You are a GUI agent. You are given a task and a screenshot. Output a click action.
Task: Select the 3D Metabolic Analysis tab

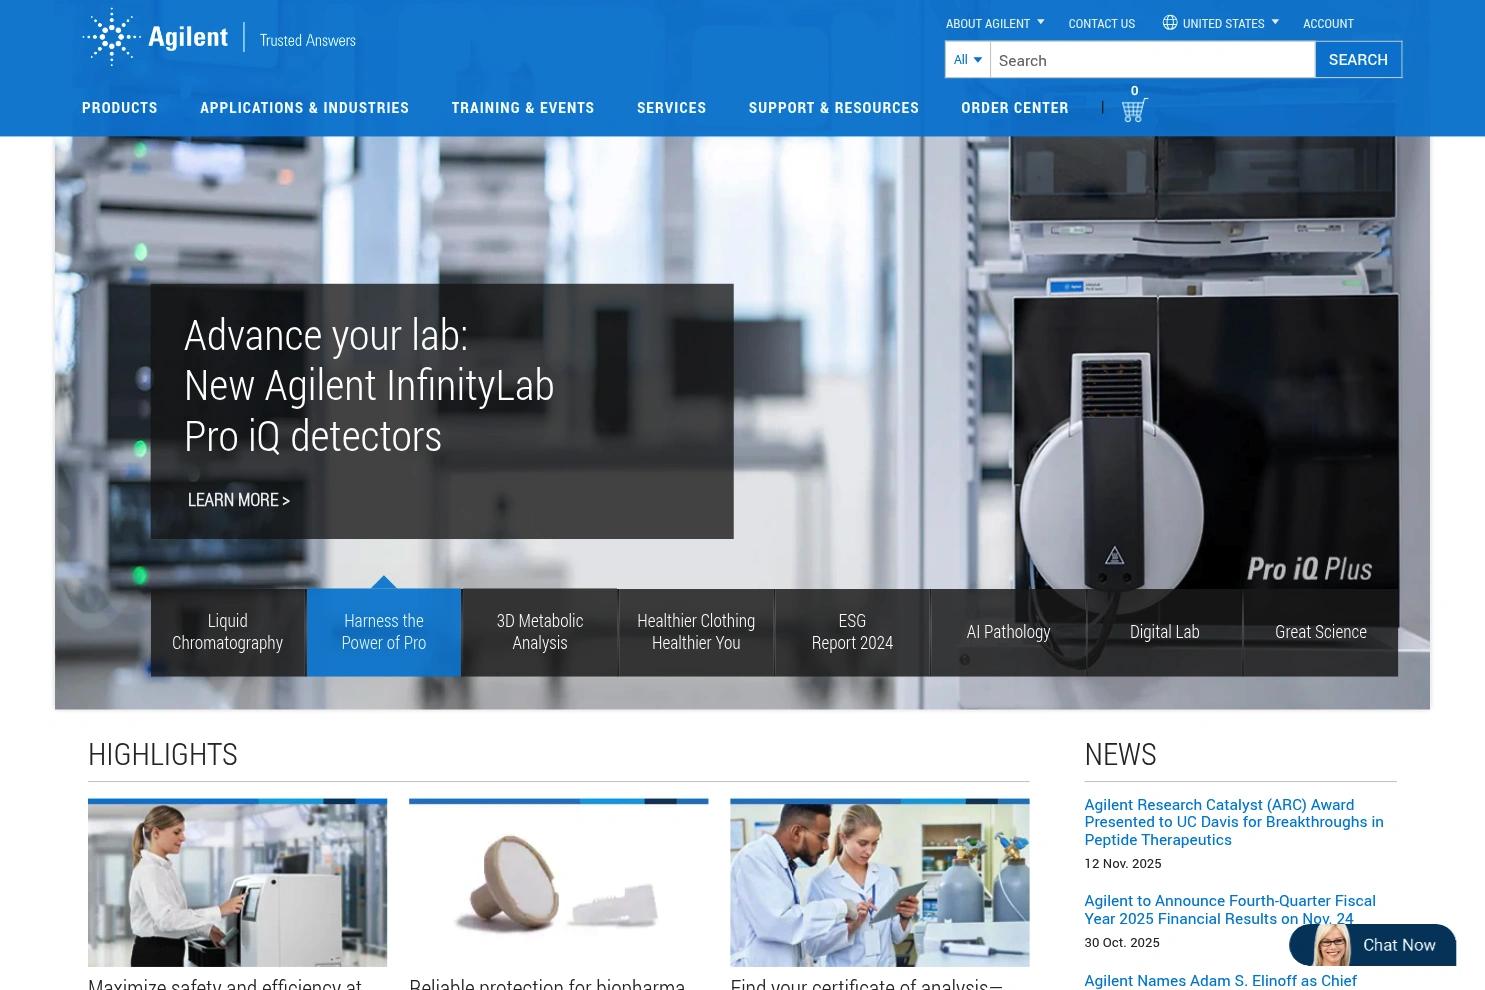[x=540, y=632]
